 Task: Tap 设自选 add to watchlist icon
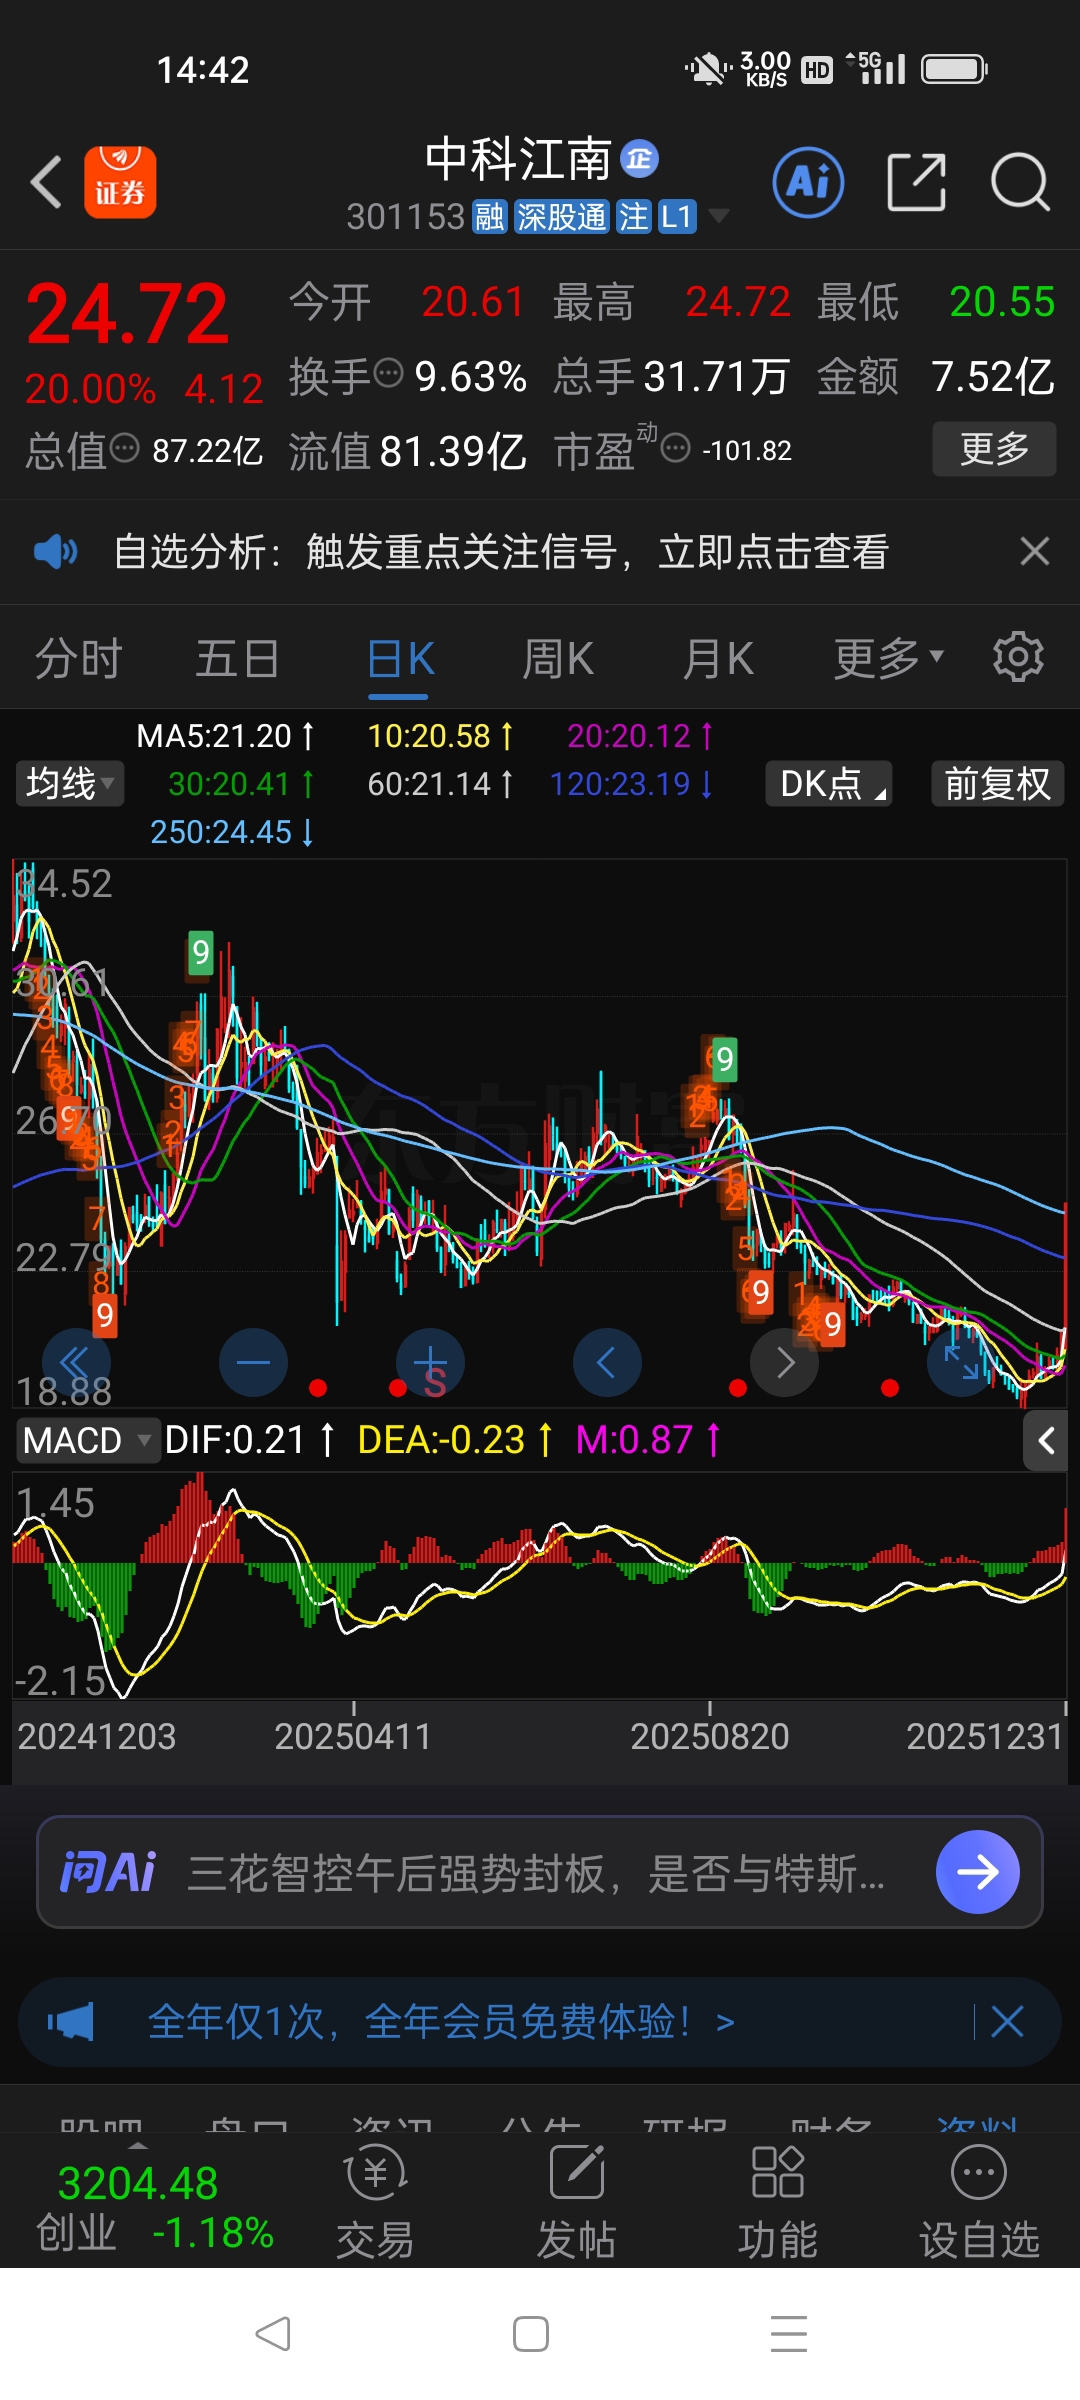[979, 2203]
